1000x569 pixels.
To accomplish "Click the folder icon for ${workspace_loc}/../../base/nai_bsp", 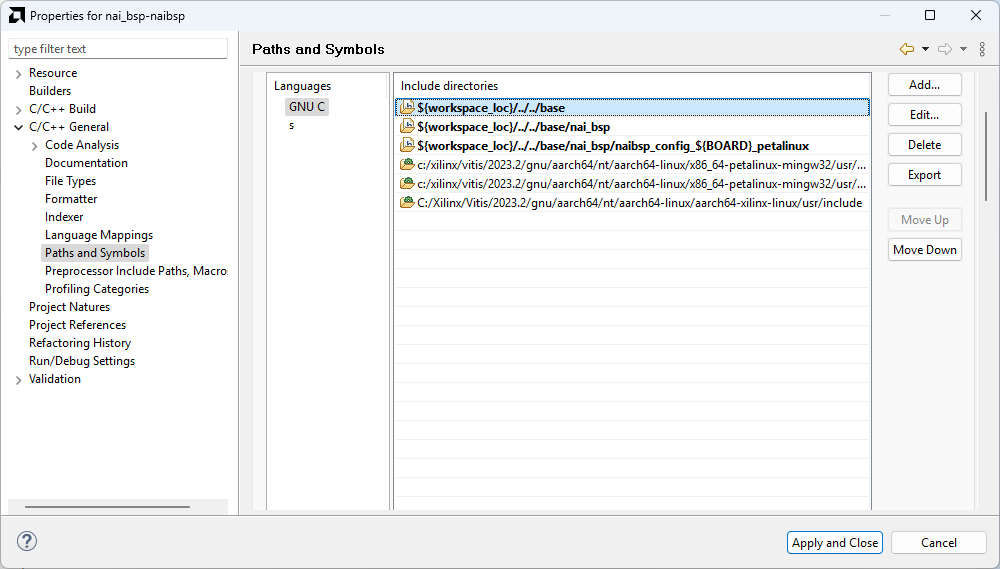I will click(407, 127).
